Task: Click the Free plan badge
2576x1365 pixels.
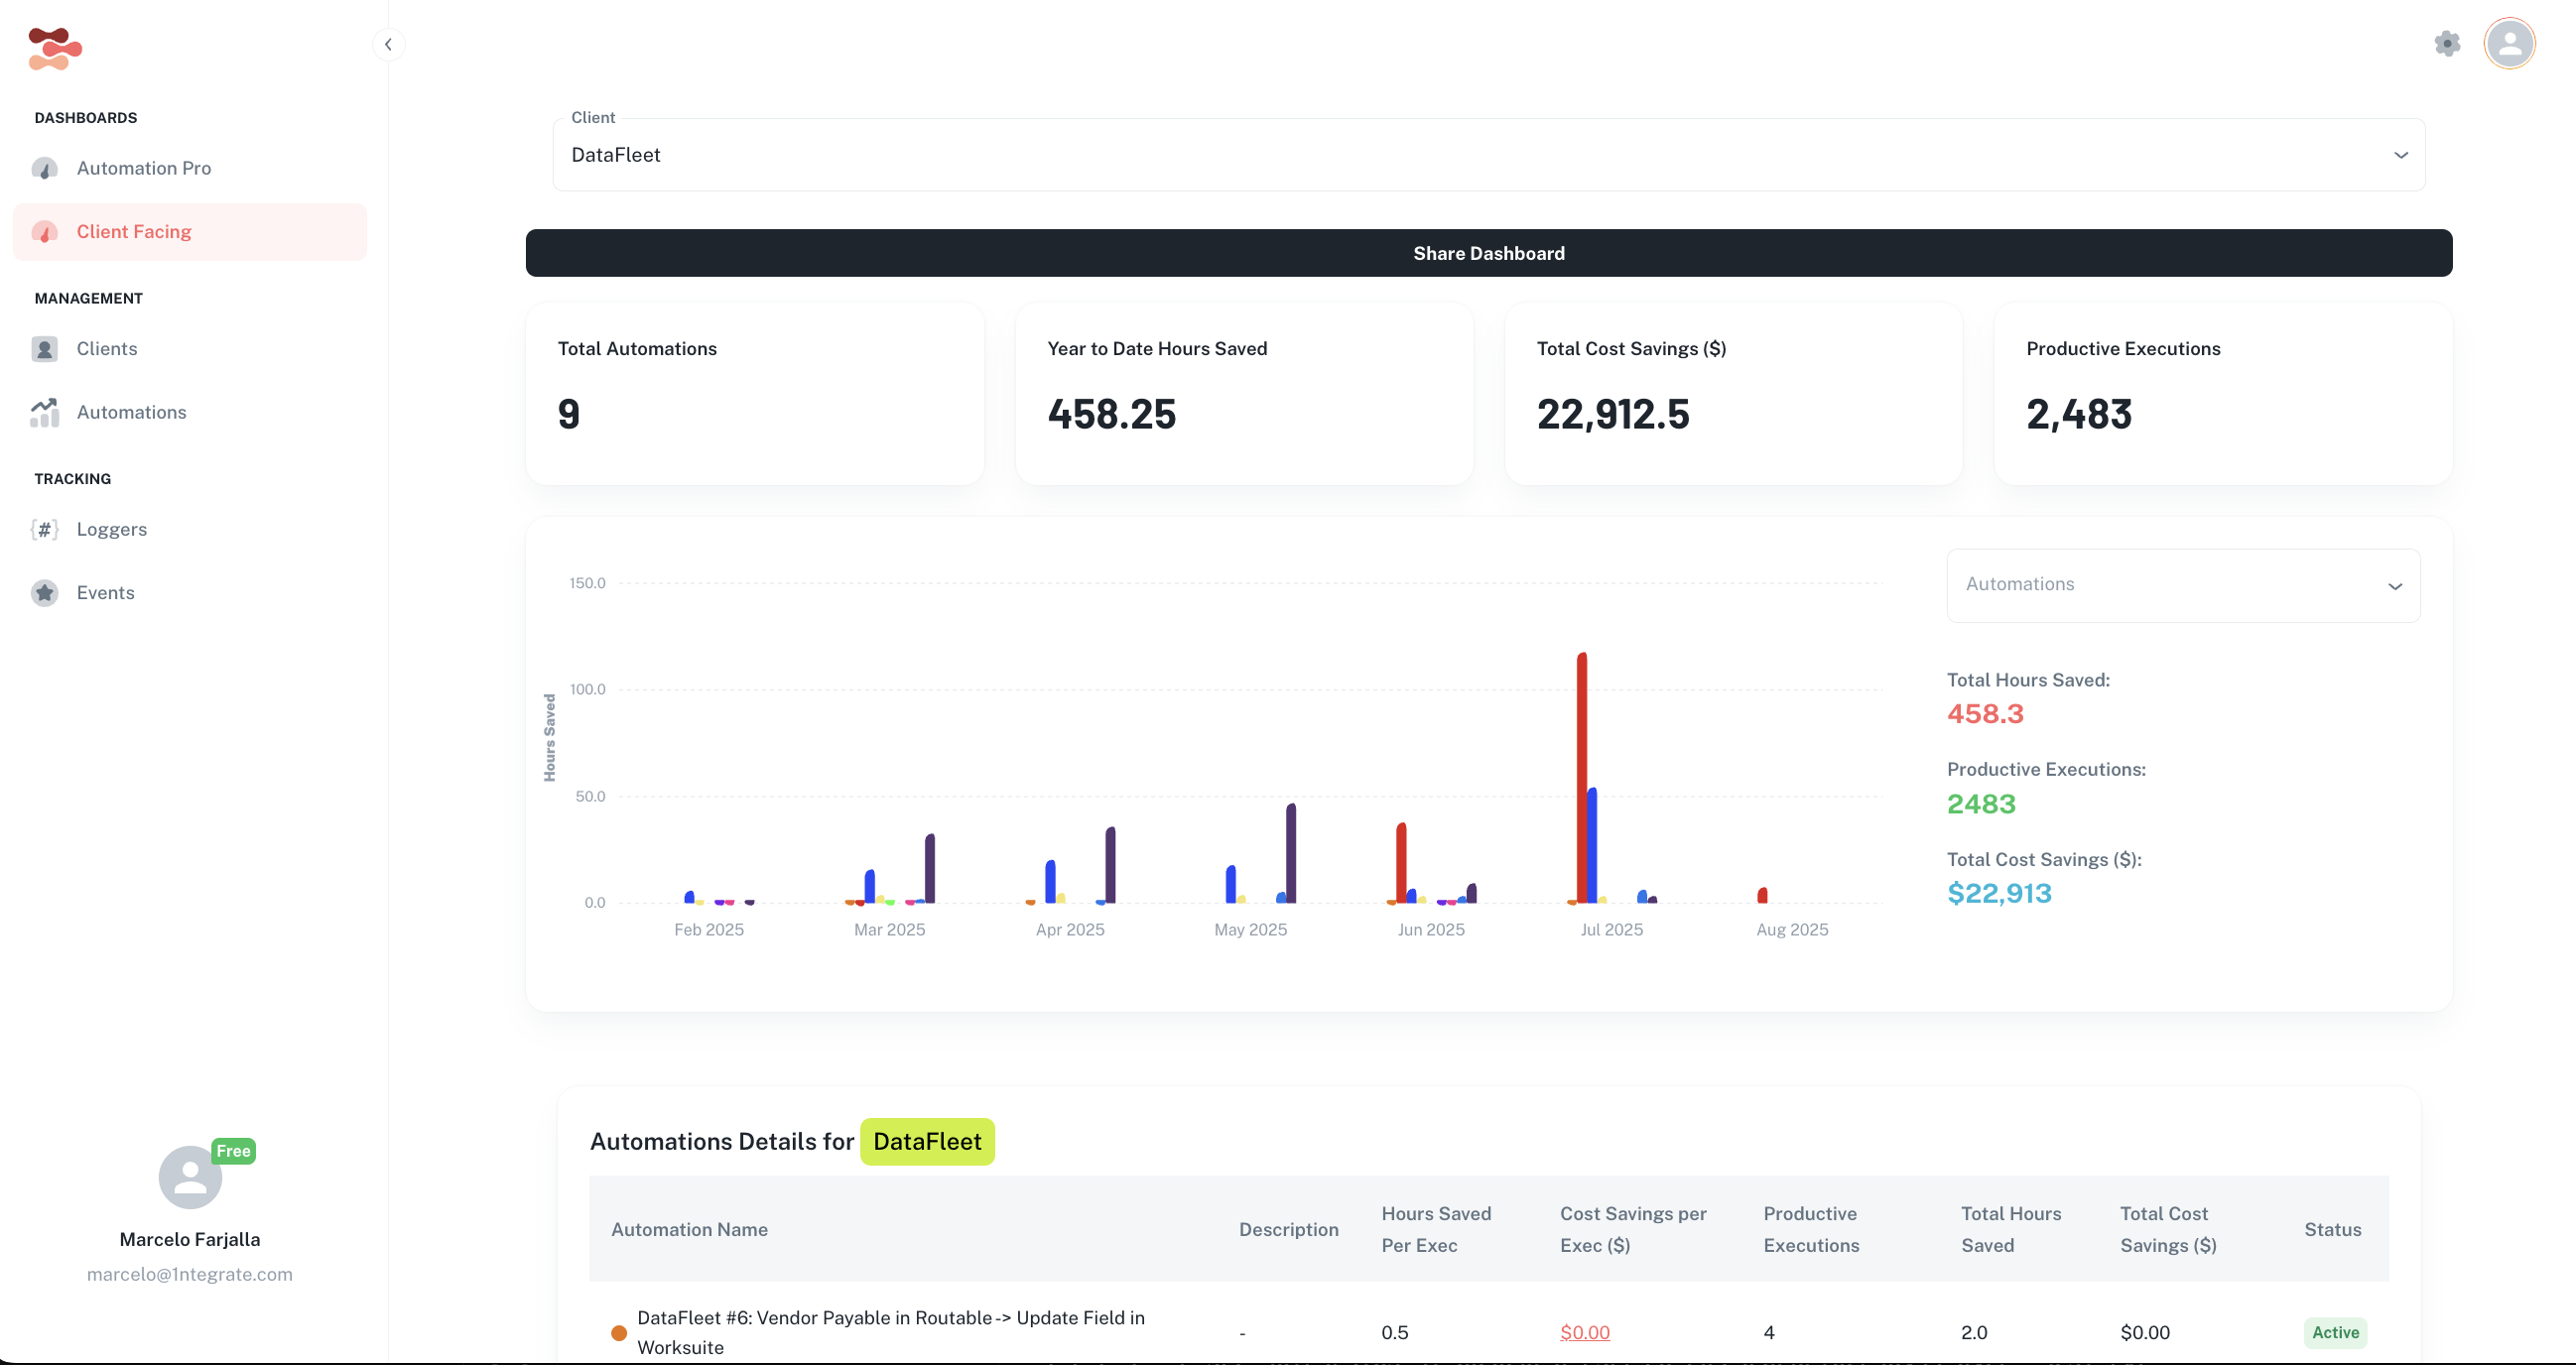Action: tap(233, 1151)
